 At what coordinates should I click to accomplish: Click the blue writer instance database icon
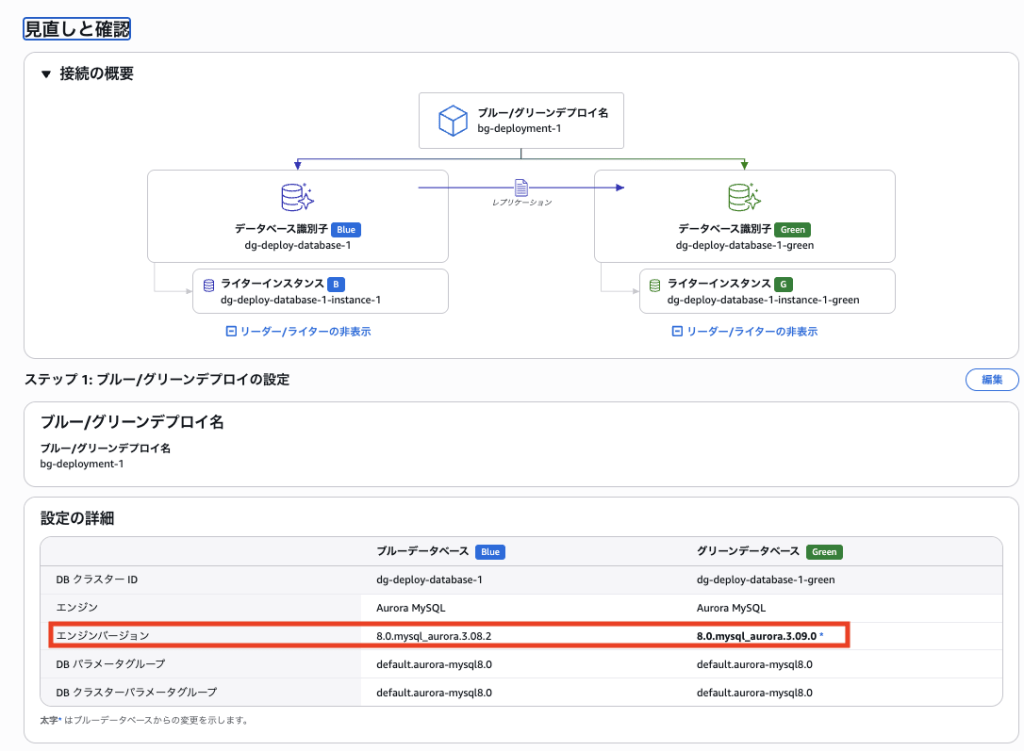[208, 285]
